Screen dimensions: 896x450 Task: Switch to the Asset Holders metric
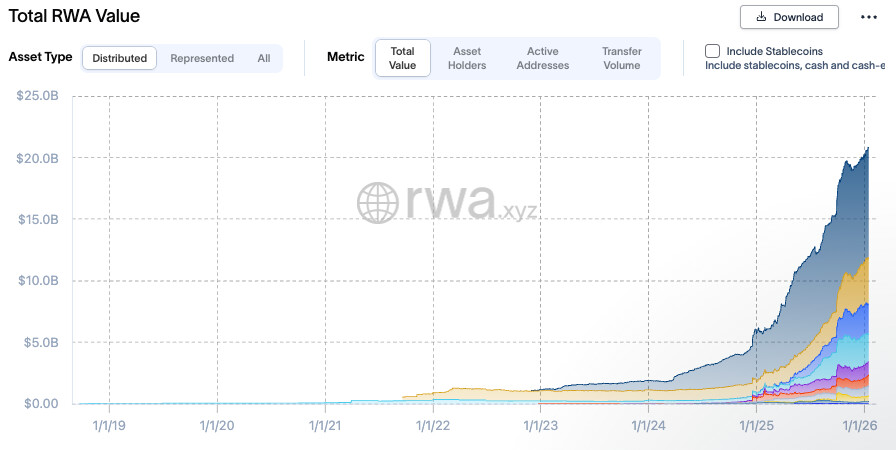[x=467, y=58]
